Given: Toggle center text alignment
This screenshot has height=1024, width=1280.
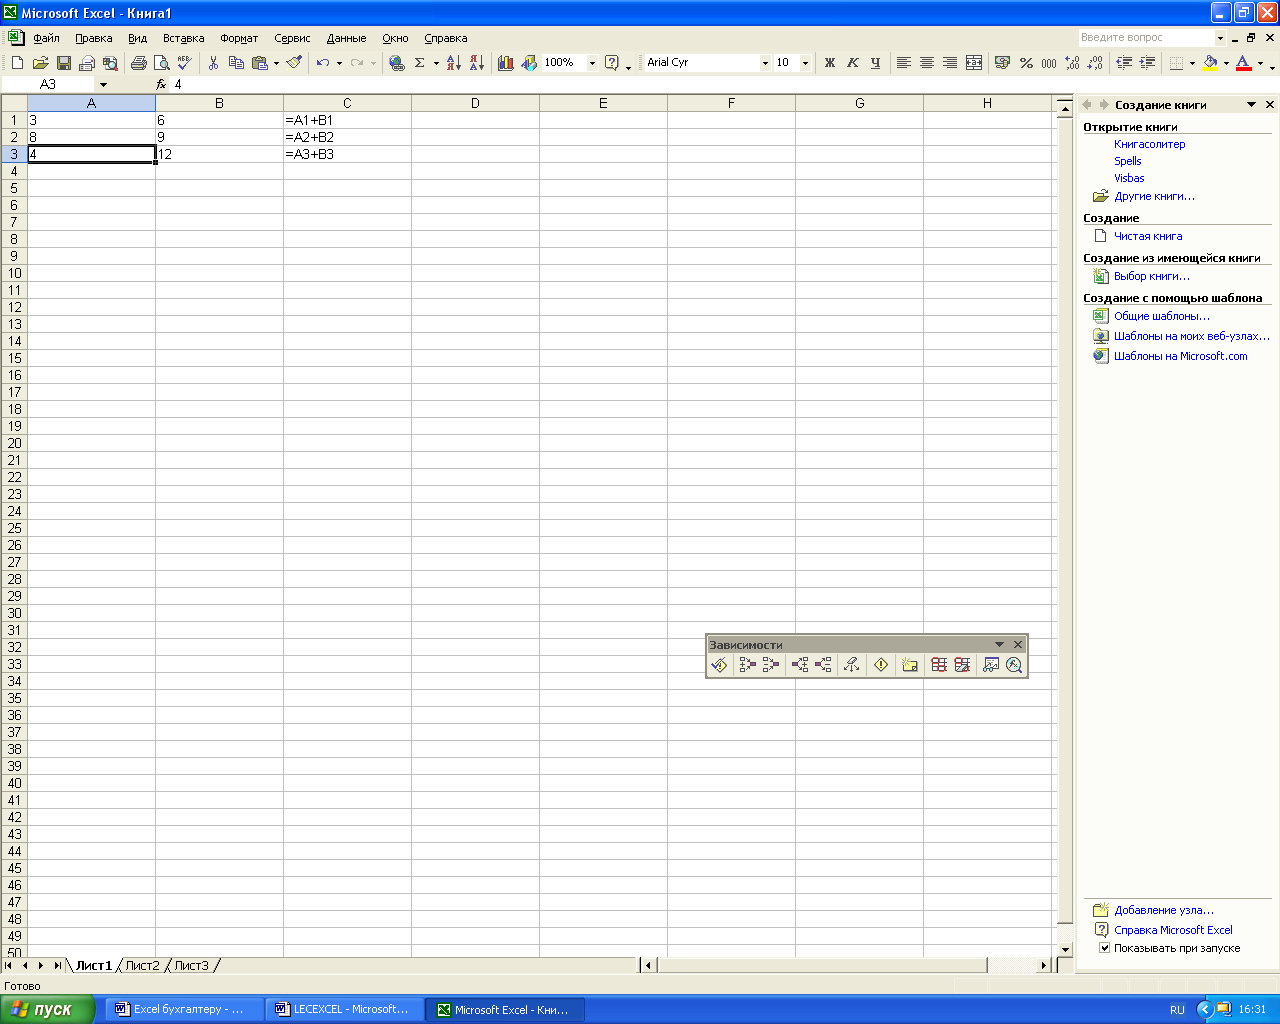Looking at the screenshot, I should point(926,63).
